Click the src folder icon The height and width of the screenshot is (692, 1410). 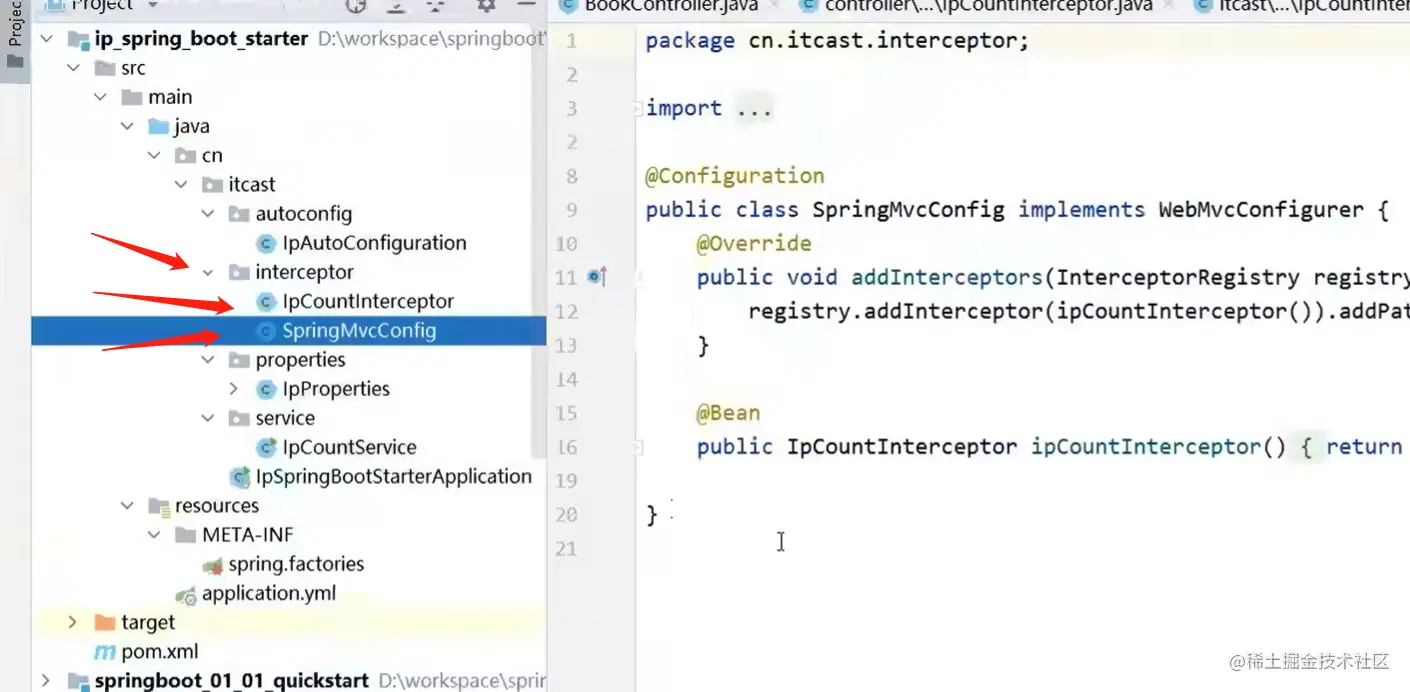point(105,68)
